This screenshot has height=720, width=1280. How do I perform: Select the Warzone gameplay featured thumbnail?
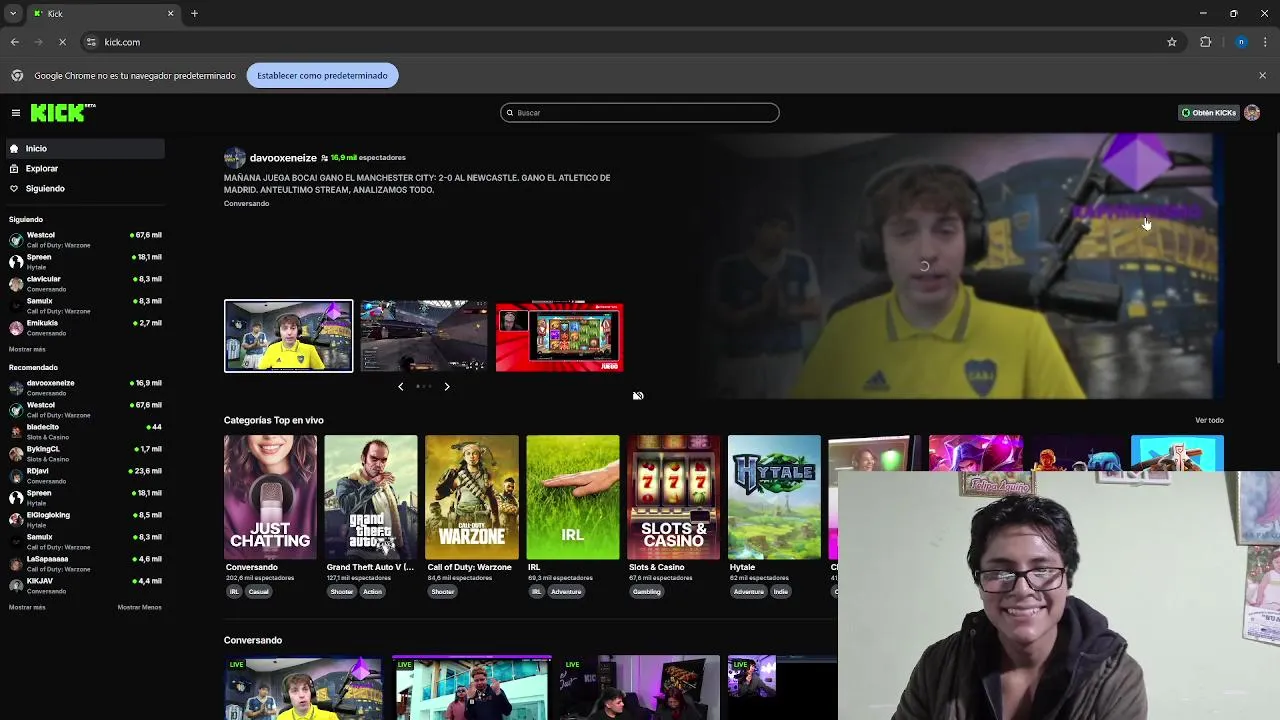(x=424, y=336)
